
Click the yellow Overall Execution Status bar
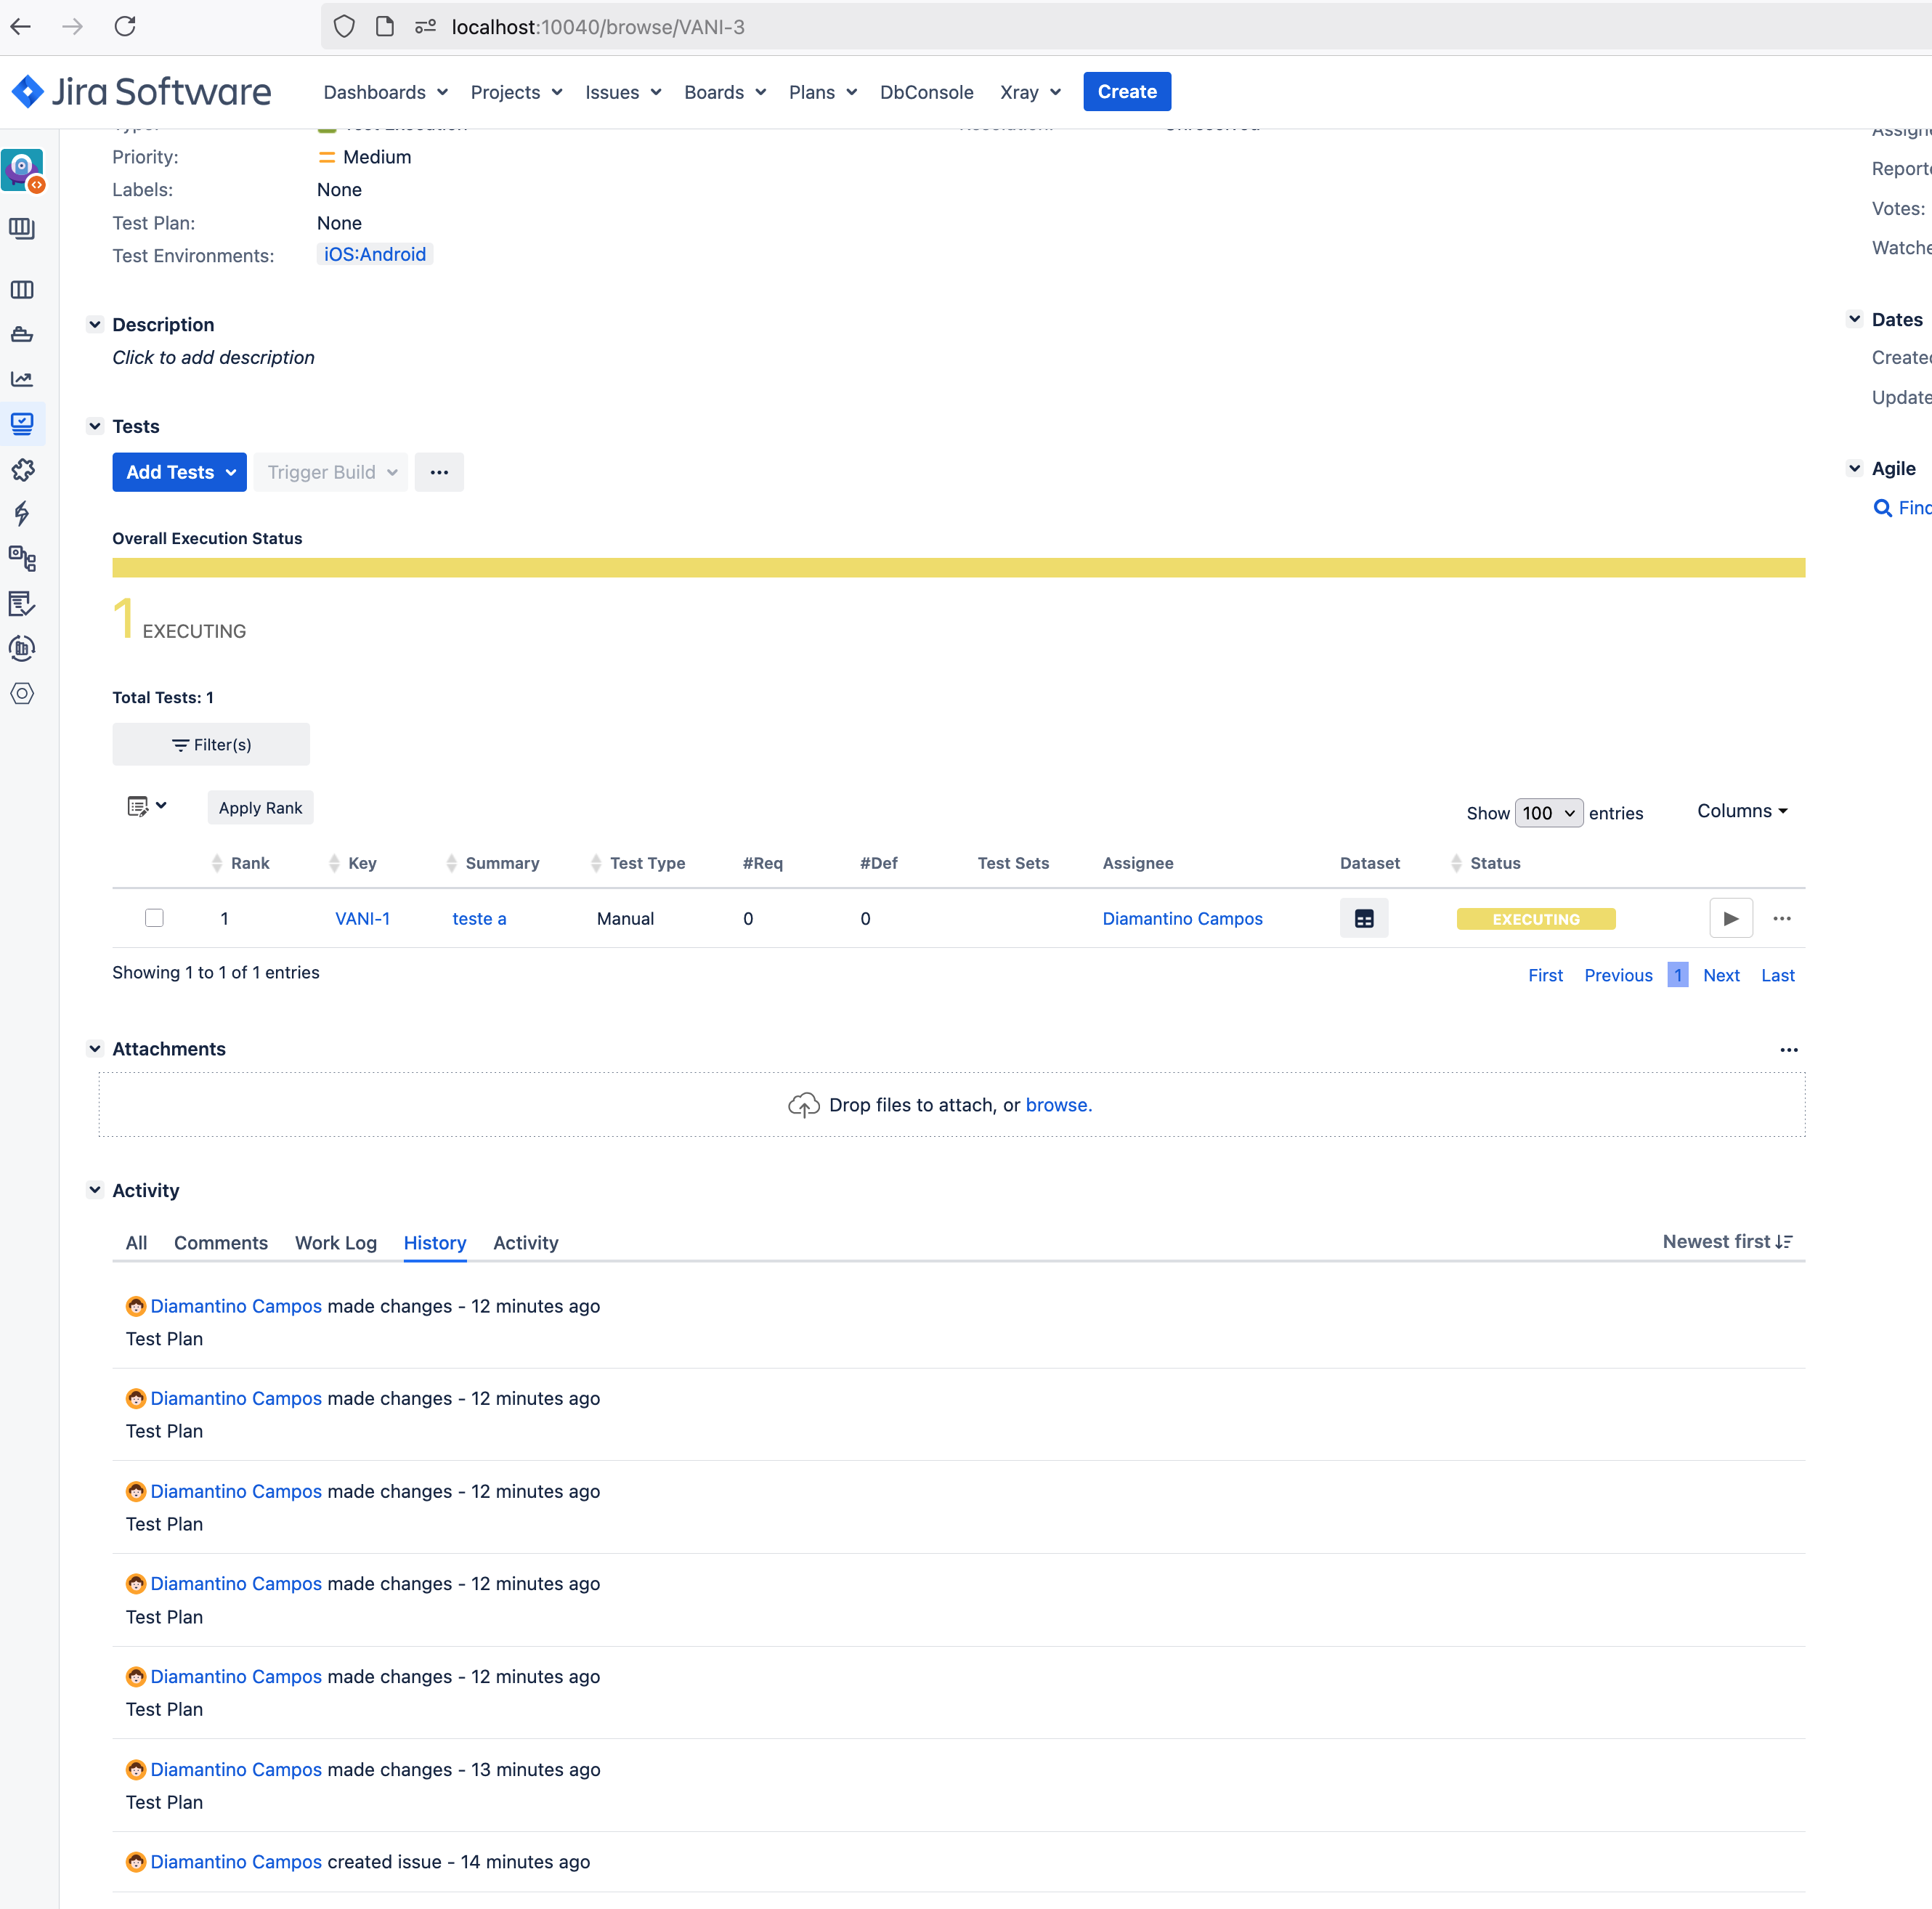pyautogui.click(x=958, y=568)
